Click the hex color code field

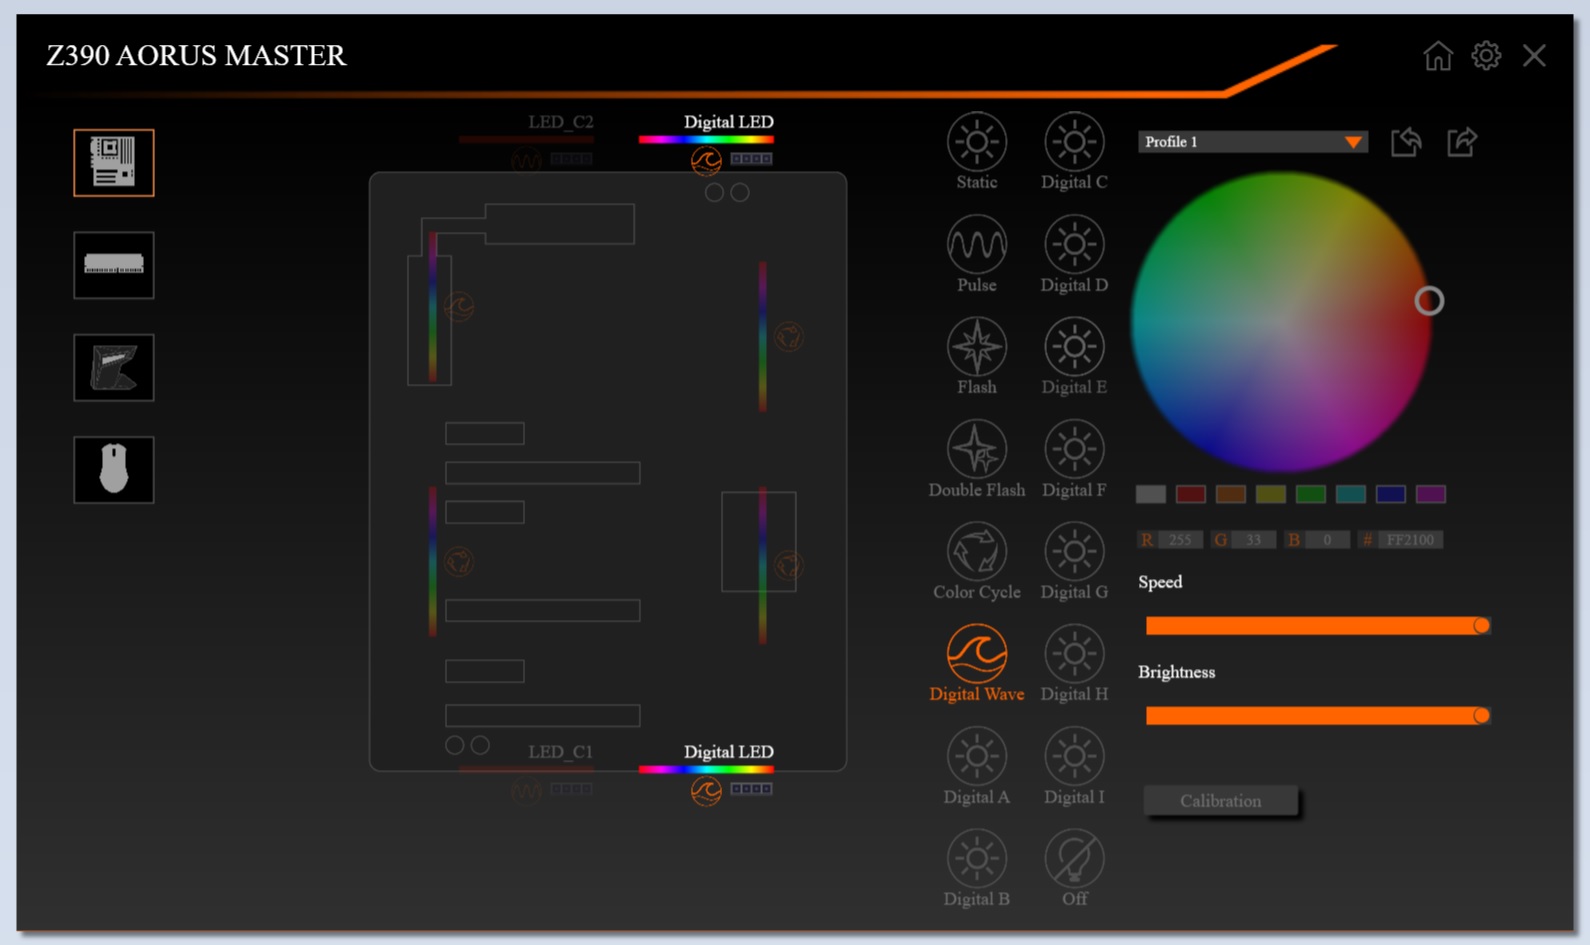point(1410,540)
